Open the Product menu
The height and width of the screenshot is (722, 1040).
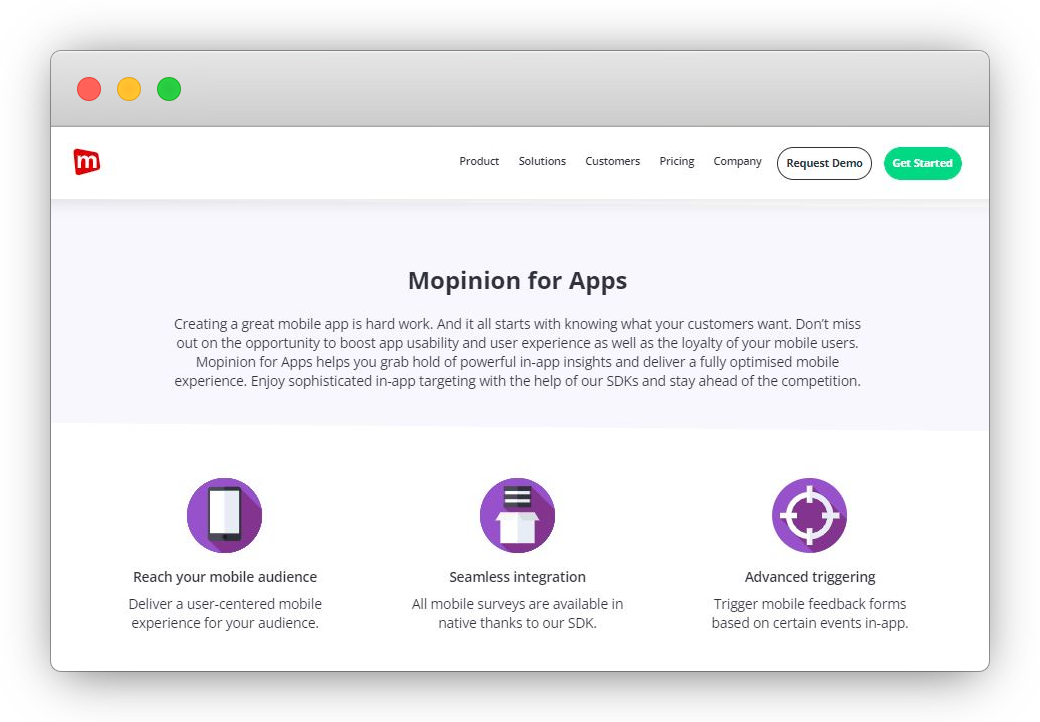(x=479, y=161)
